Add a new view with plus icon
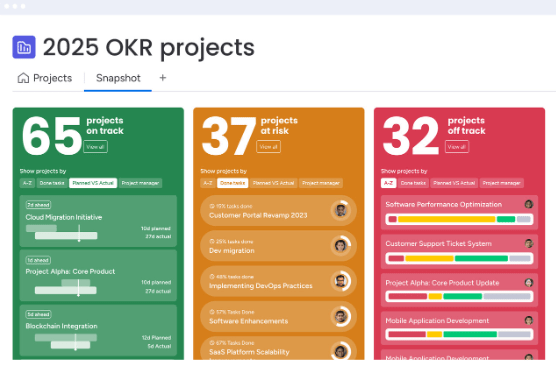Screen dimensions: 556x370 [x=163, y=78]
